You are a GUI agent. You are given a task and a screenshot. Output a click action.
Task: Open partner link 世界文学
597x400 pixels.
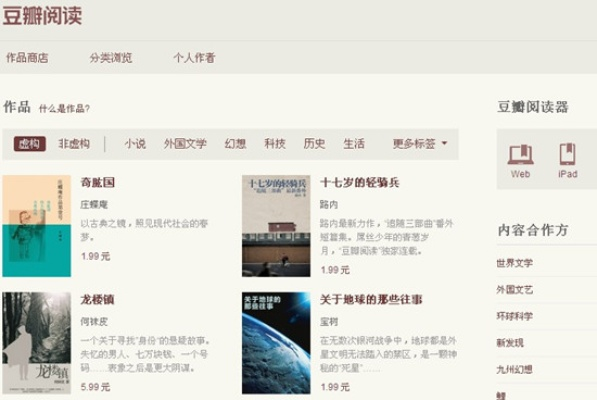pyautogui.click(x=514, y=263)
